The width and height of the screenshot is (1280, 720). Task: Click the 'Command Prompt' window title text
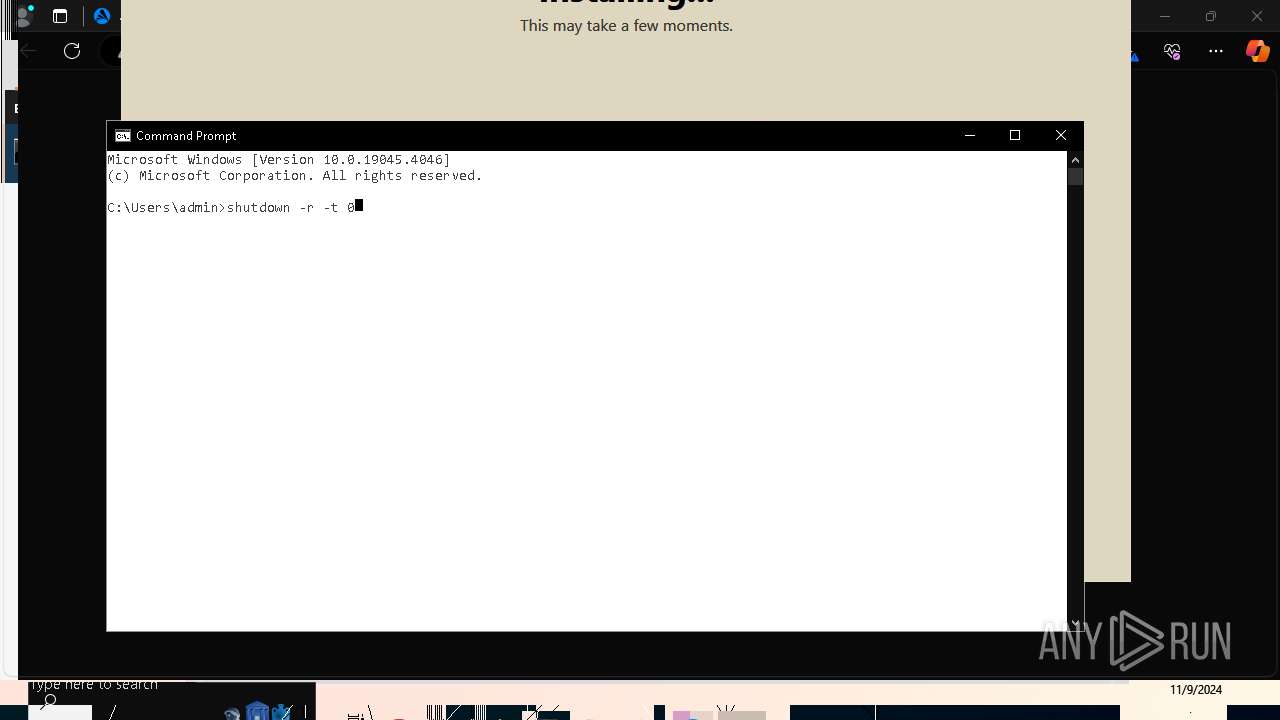186,136
